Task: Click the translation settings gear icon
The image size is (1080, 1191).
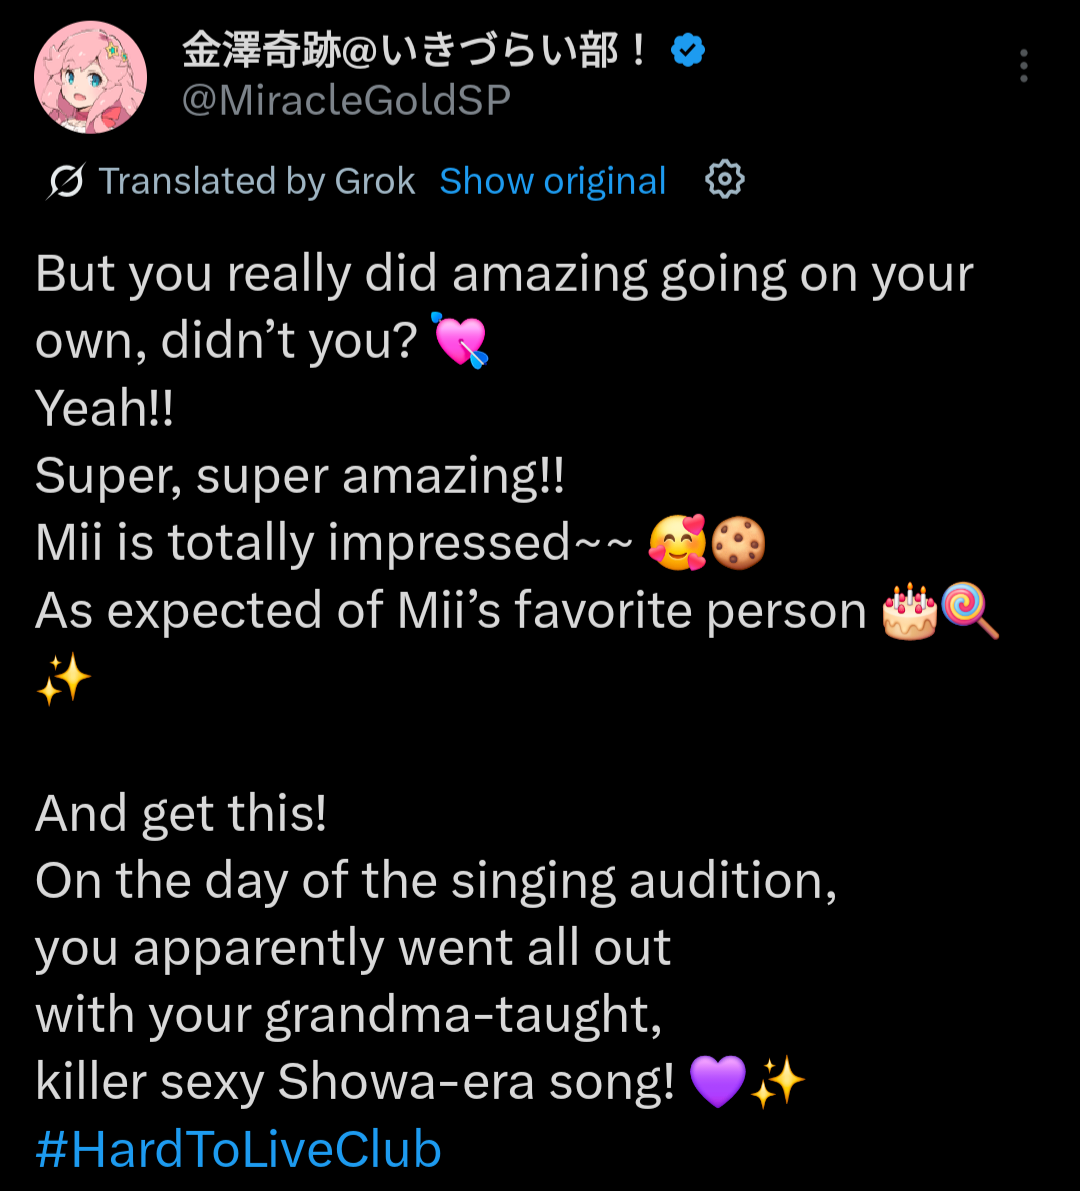Action: coord(725,180)
